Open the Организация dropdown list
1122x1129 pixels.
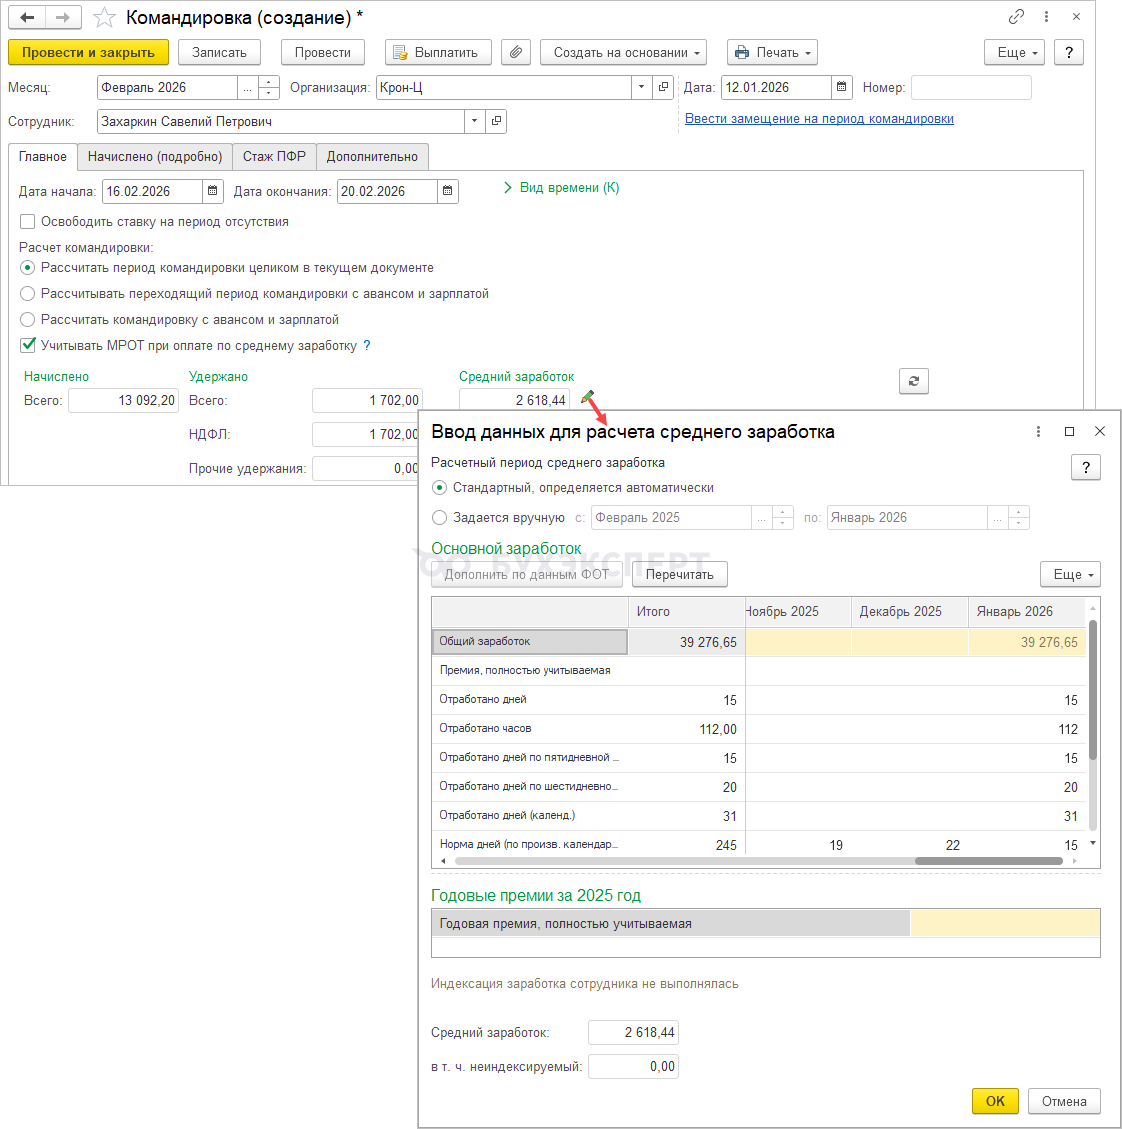641,88
